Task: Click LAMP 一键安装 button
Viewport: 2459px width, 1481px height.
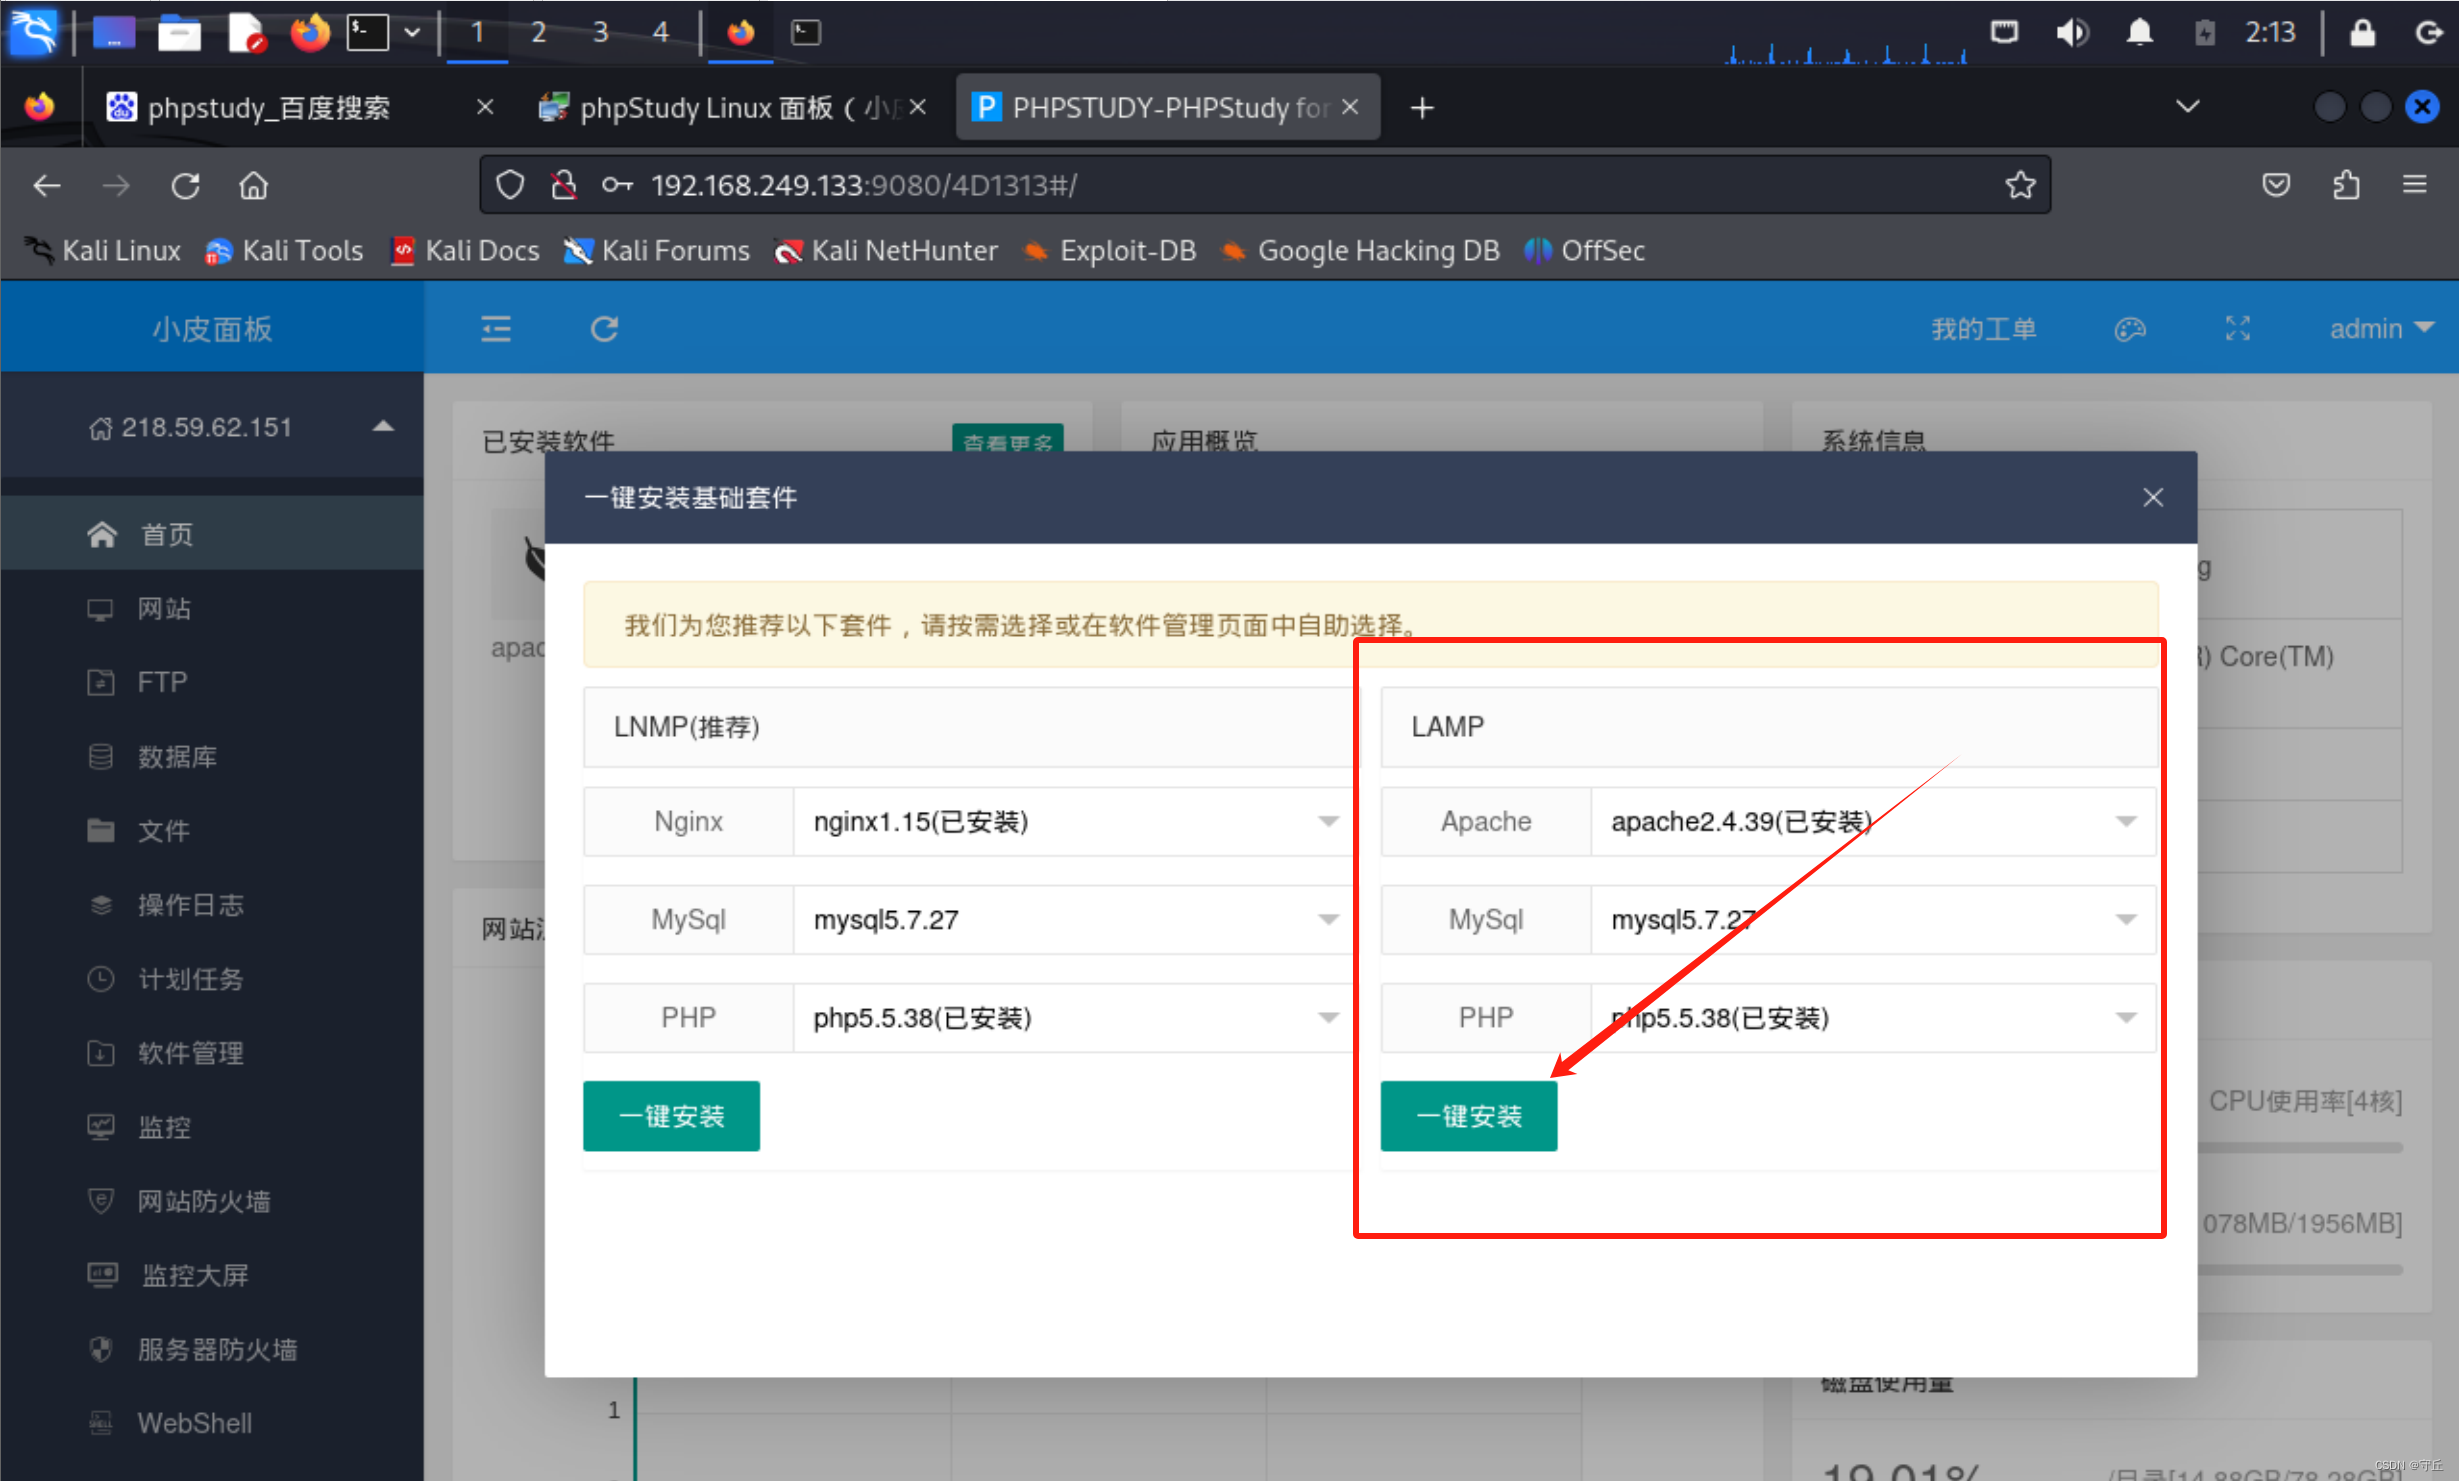Action: coord(1468,1116)
